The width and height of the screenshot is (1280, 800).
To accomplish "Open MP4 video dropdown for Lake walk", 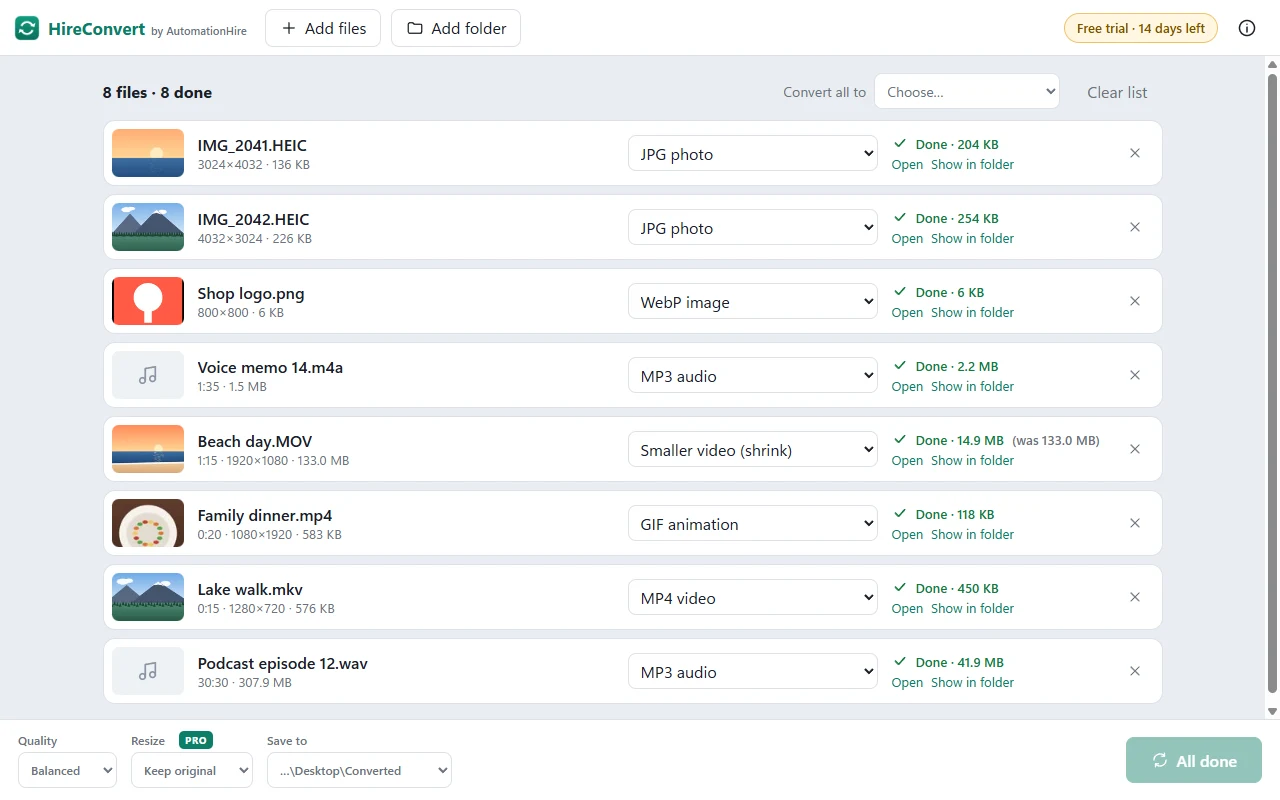I will (x=753, y=598).
